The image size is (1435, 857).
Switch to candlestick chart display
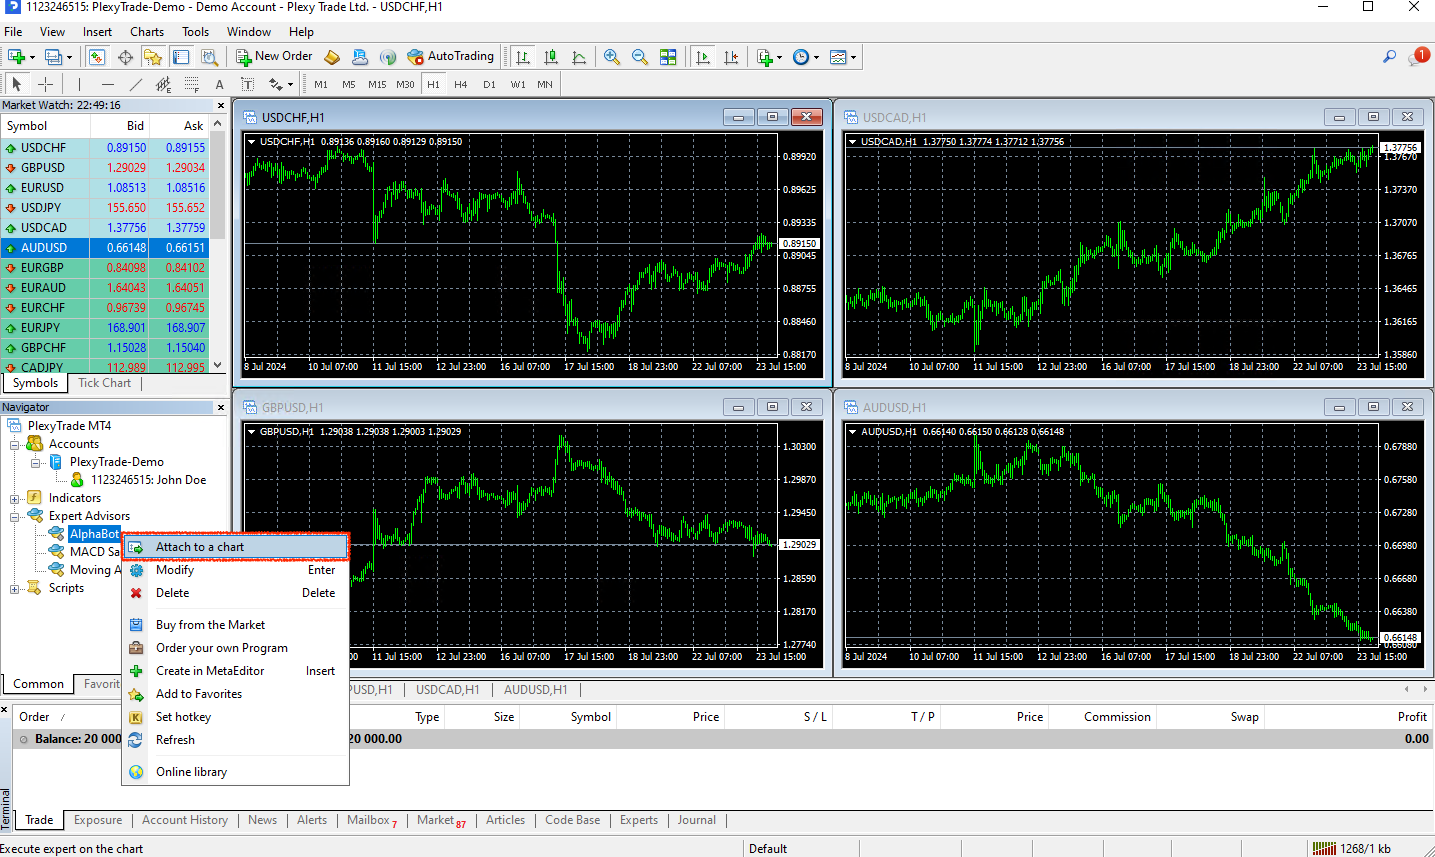(x=550, y=57)
